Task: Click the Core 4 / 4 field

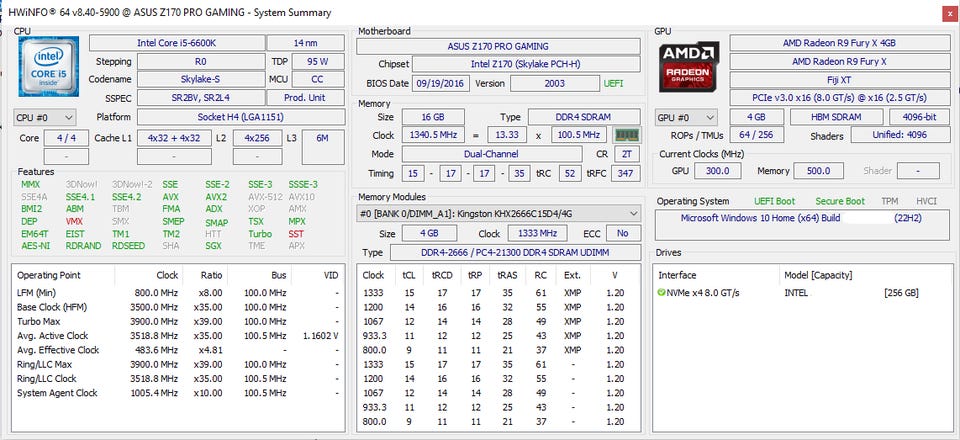Action: pyautogui.click(x=67, y=138)
